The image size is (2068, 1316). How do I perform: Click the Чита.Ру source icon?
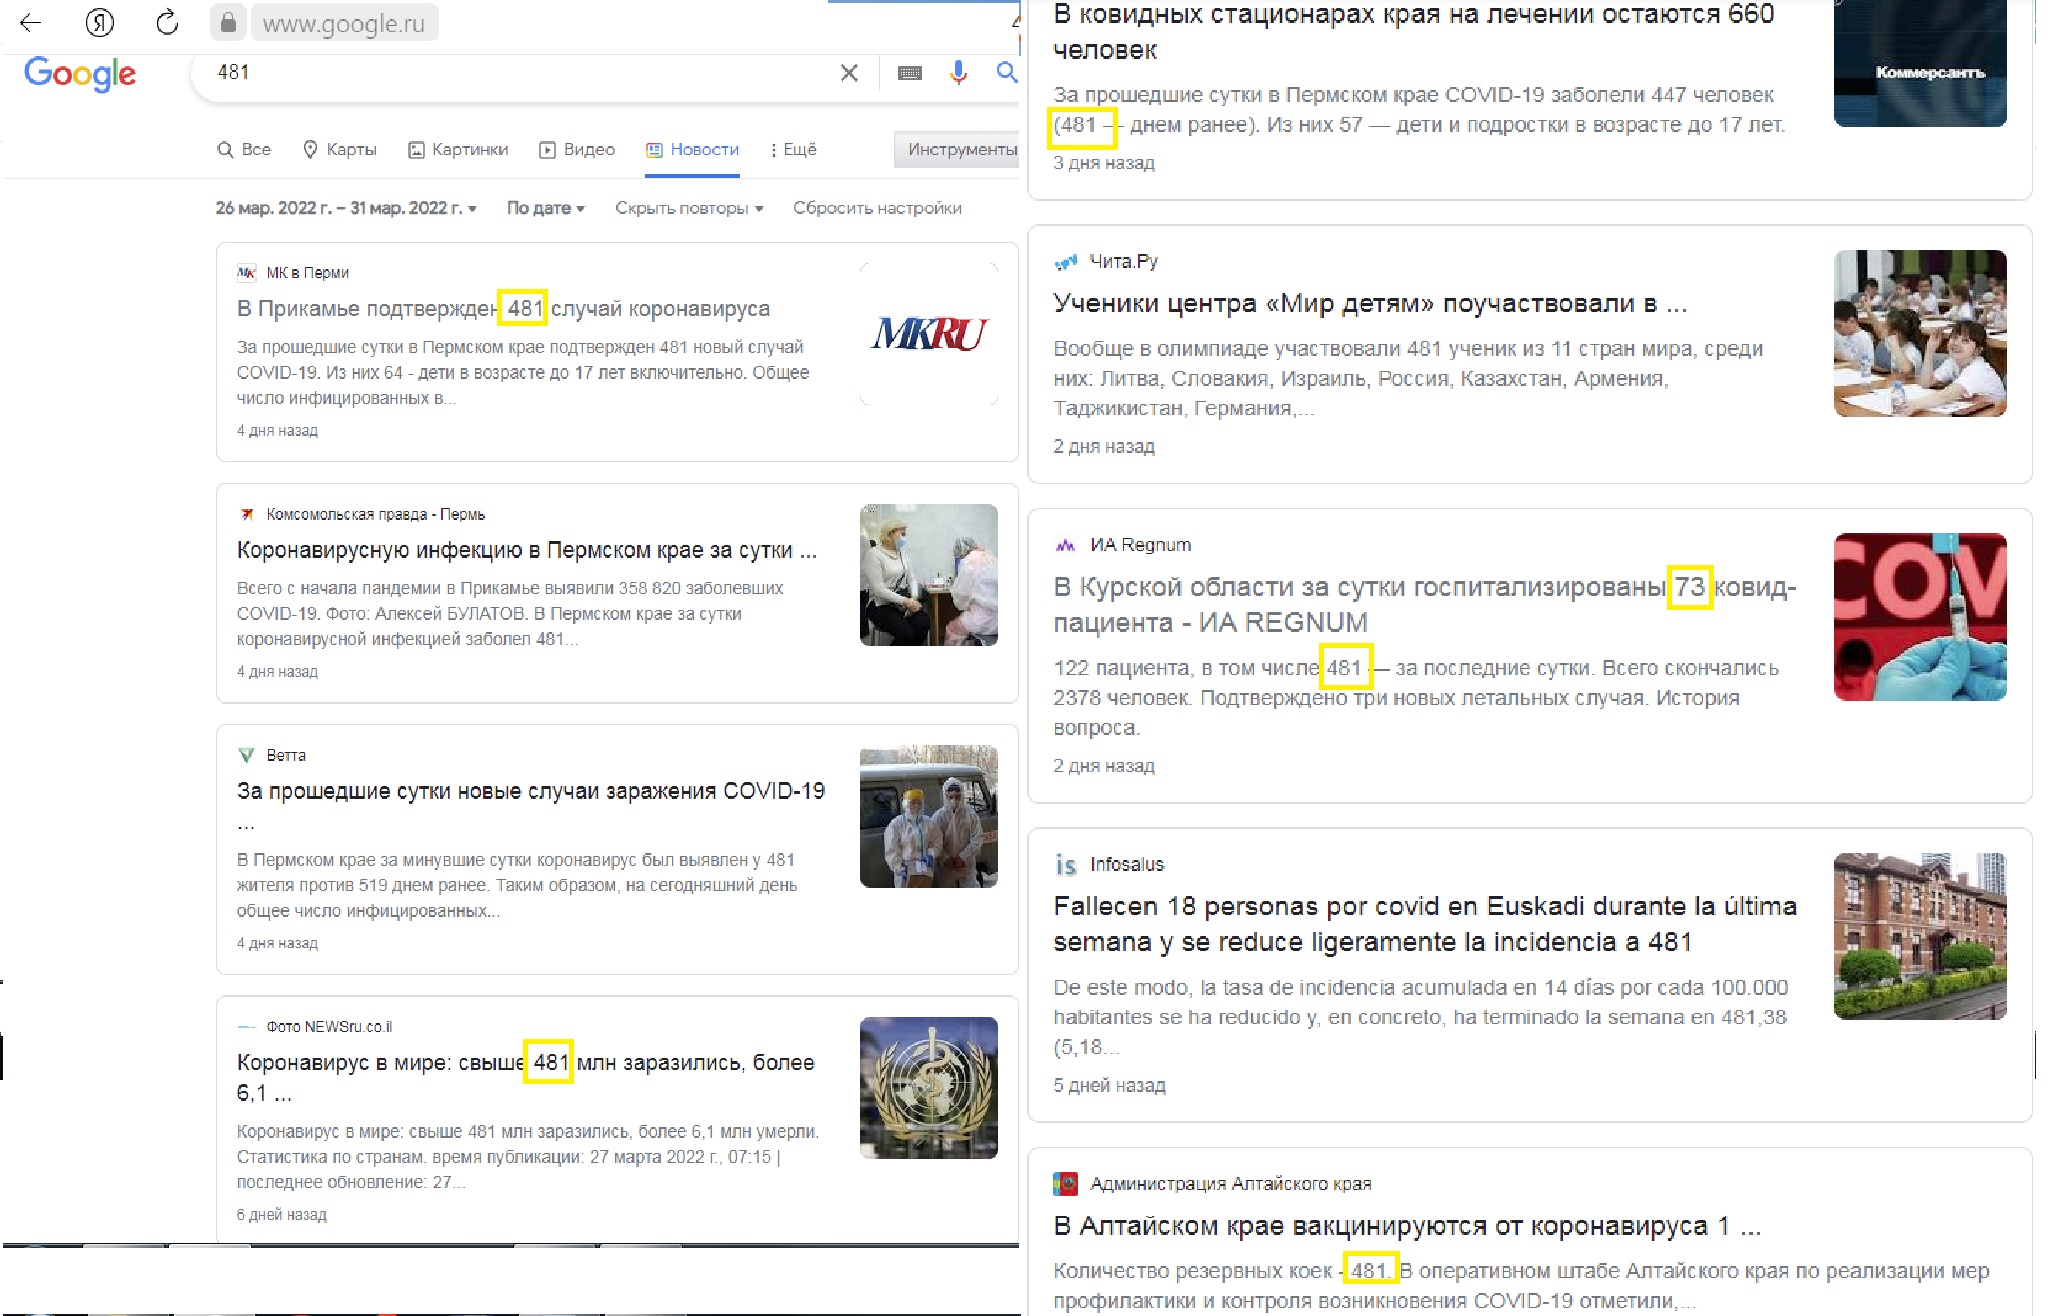[1066, 261]
